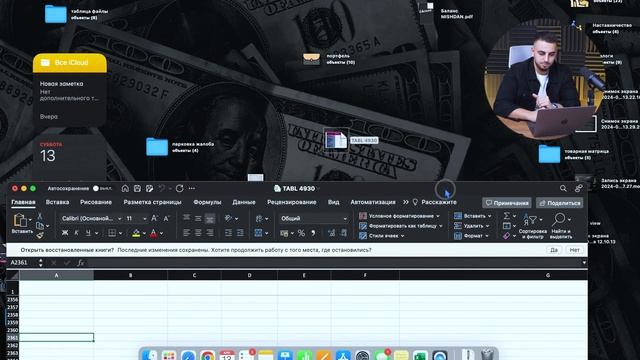
Task: Switch to the Рисование ribbon tab
Action: 96,202
